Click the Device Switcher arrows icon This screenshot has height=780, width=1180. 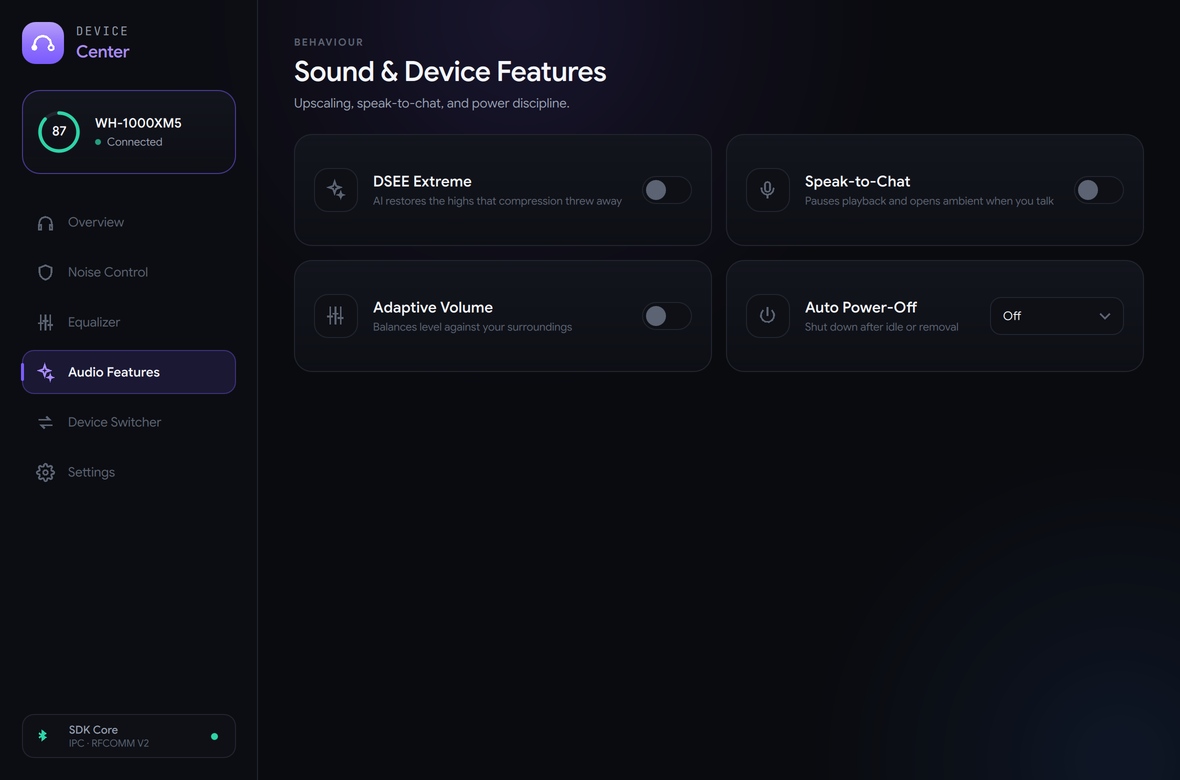click(45, 422)
